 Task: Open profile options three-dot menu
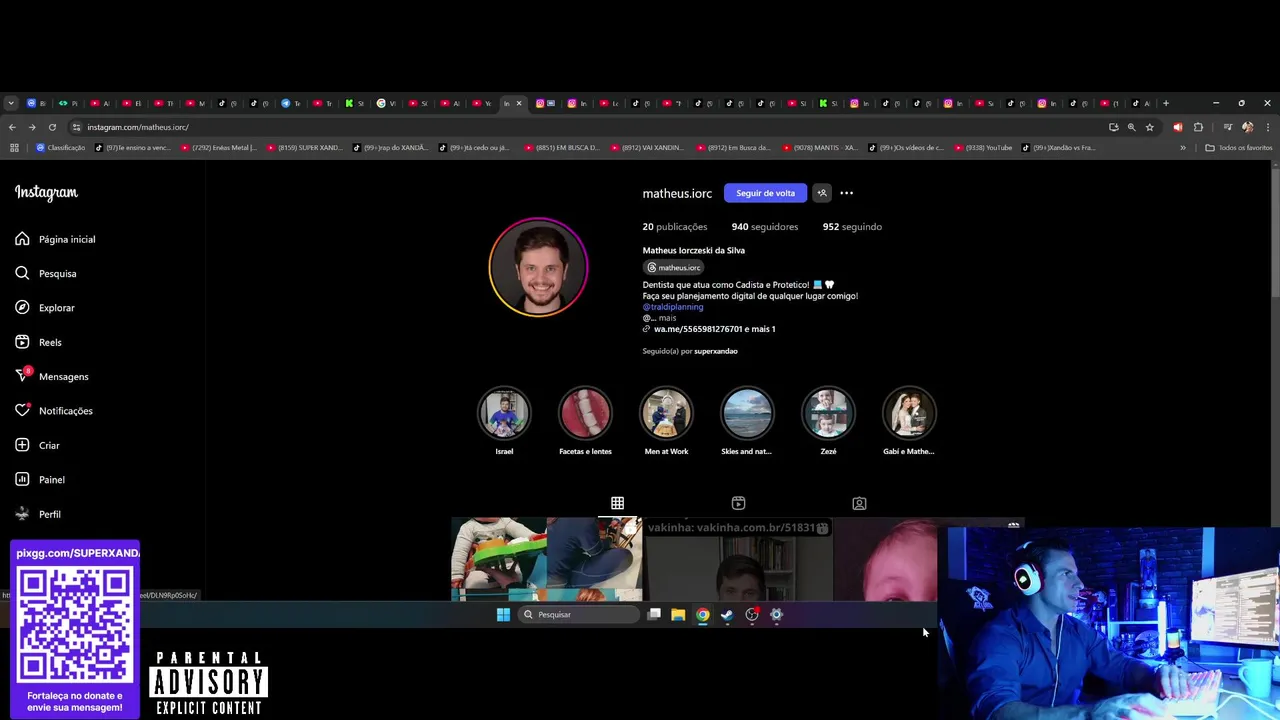847,193
